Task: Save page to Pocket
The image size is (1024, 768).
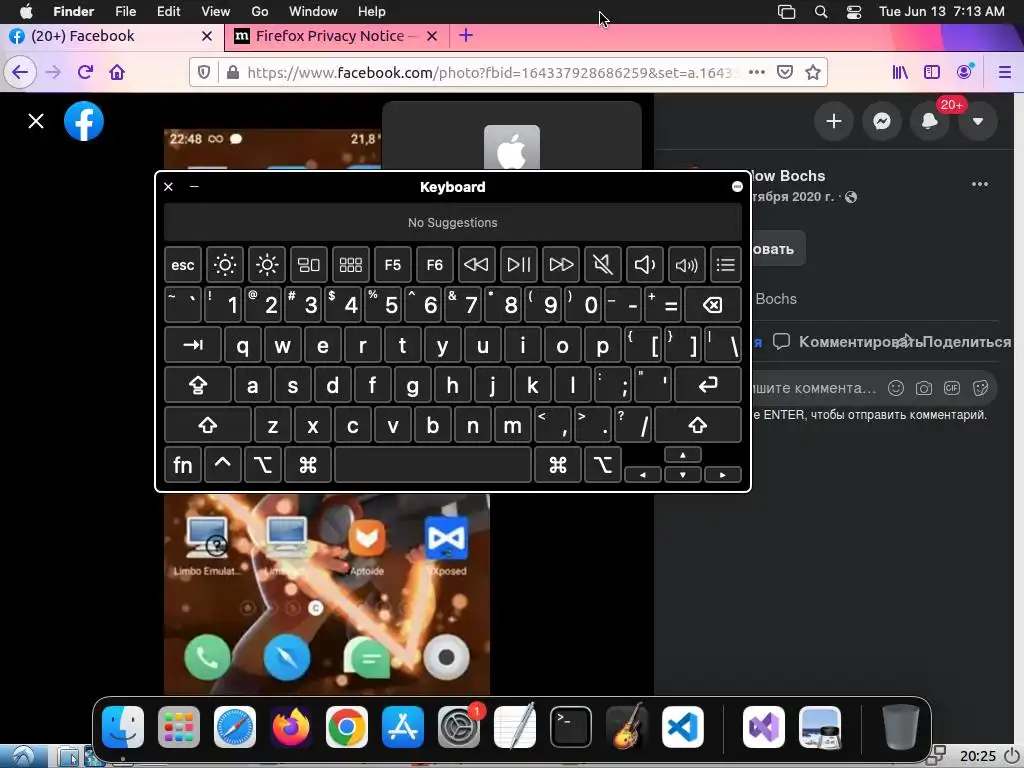Action: click(x=784, y=72)
